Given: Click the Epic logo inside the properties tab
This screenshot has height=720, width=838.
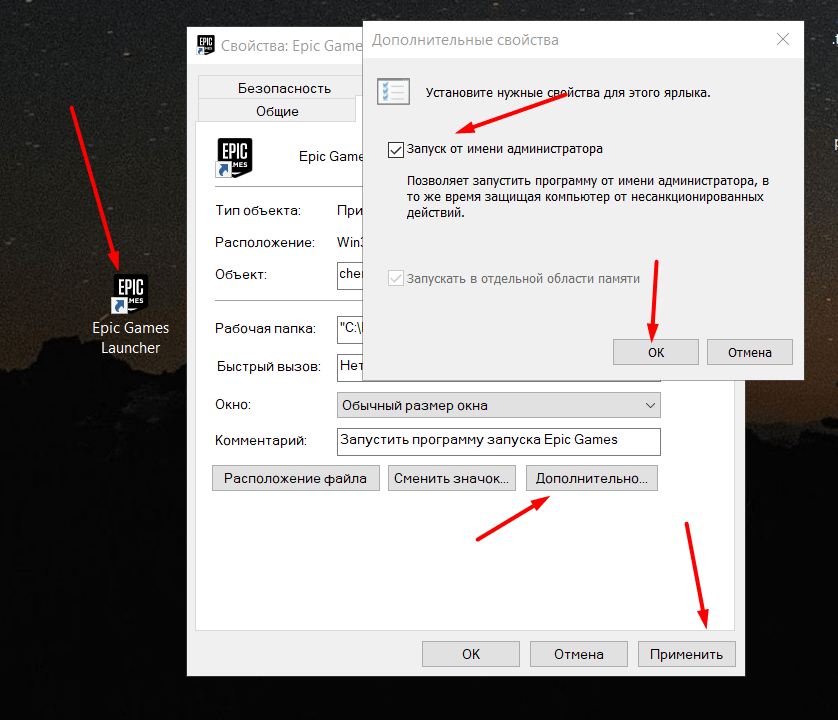Looking at the screenshot, I should (x=234, y=157).
